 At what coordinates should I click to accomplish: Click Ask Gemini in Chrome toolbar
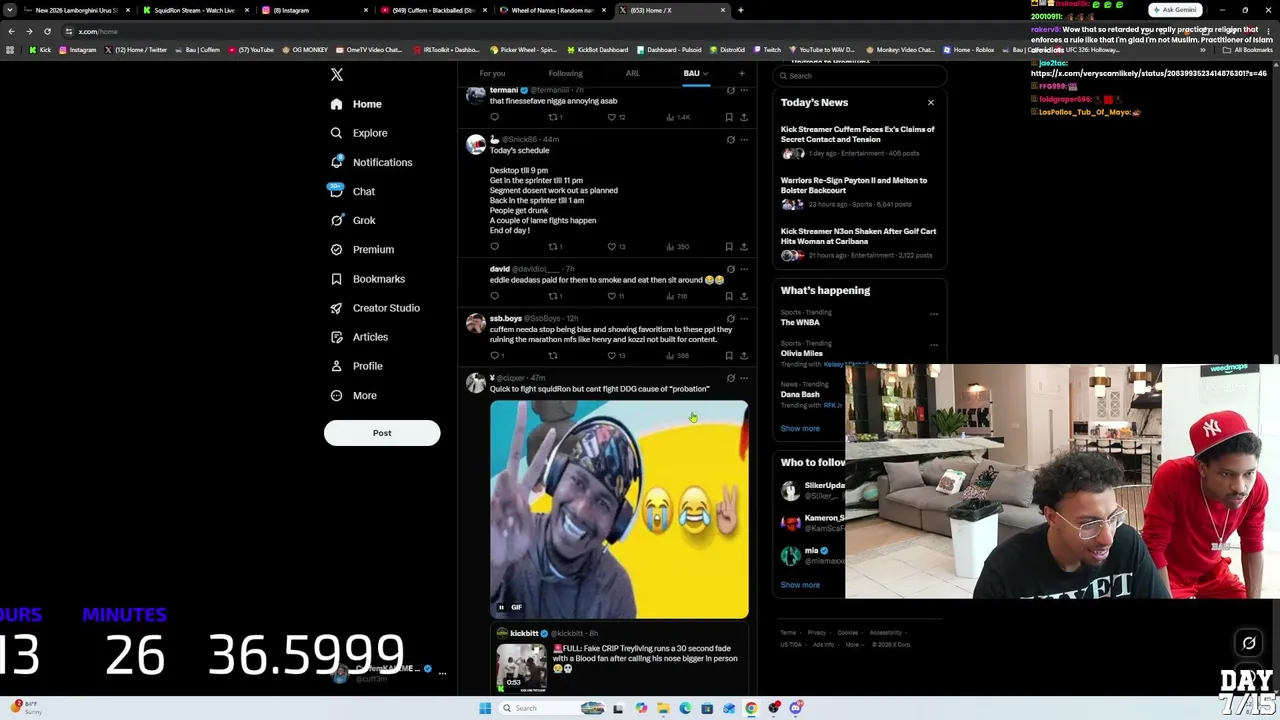click(1175, 10)
